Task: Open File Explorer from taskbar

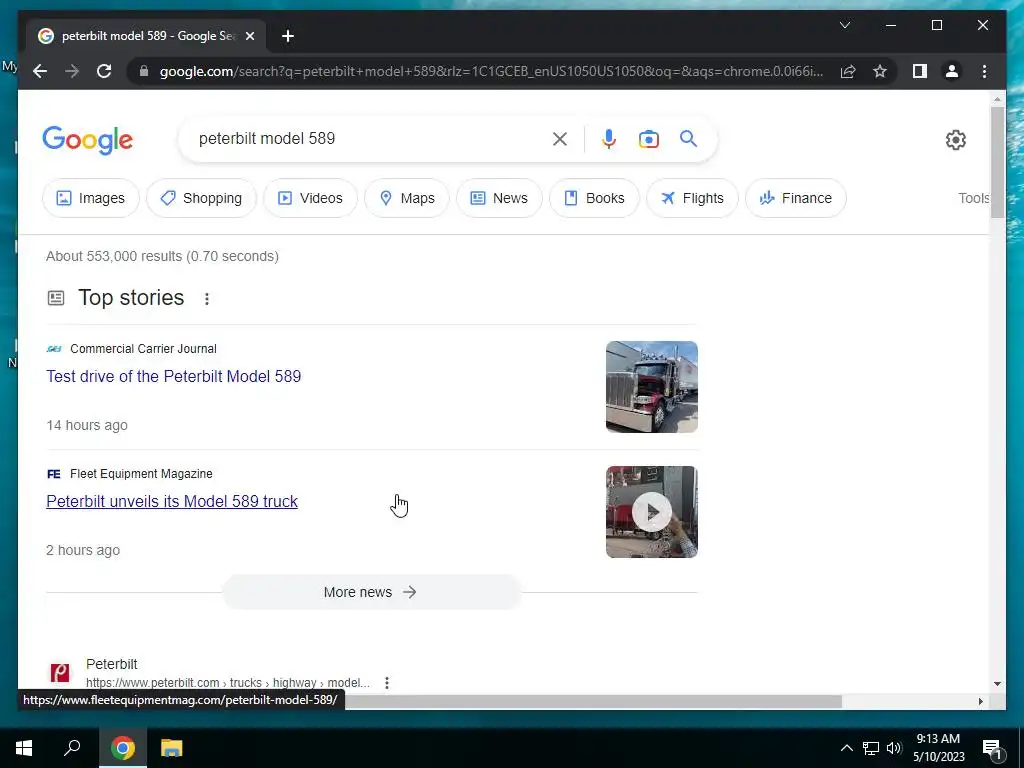Action: click(x=172, y=748)
